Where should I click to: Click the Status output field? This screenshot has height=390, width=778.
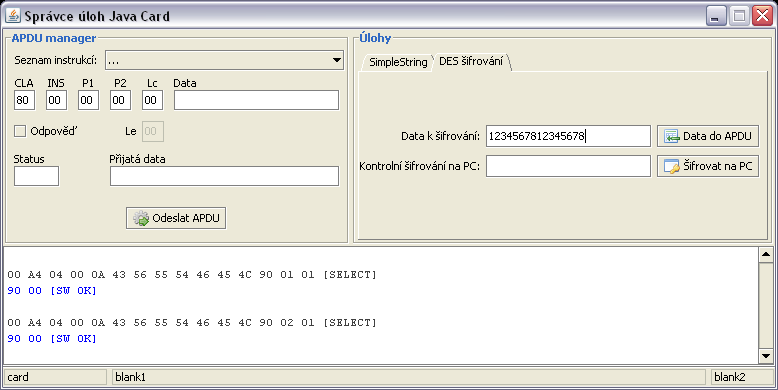(x=36, y=176)
